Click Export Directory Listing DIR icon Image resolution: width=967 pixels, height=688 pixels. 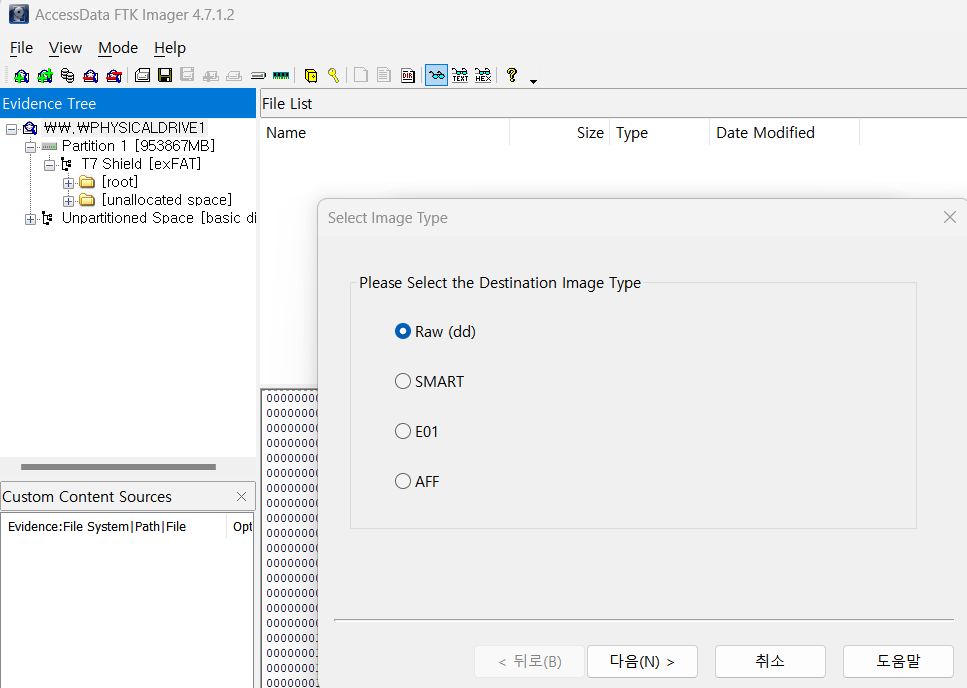point(408,76)
